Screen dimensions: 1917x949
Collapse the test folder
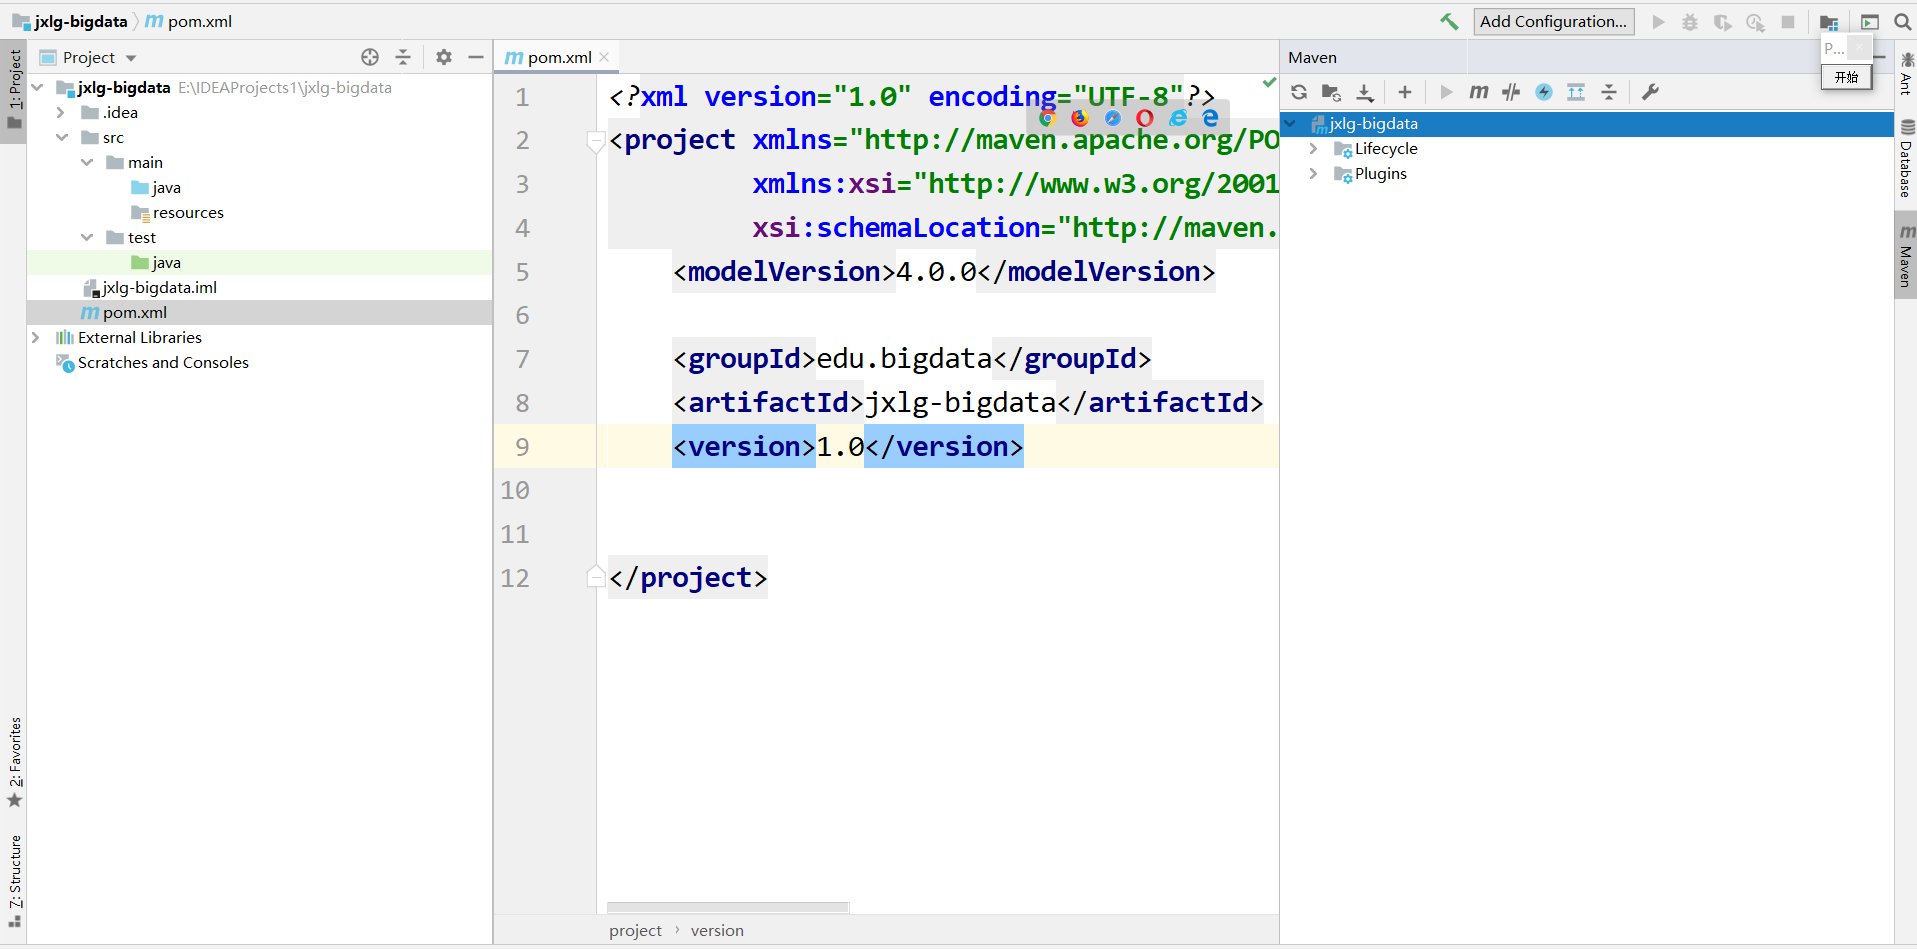click(87, 238)
